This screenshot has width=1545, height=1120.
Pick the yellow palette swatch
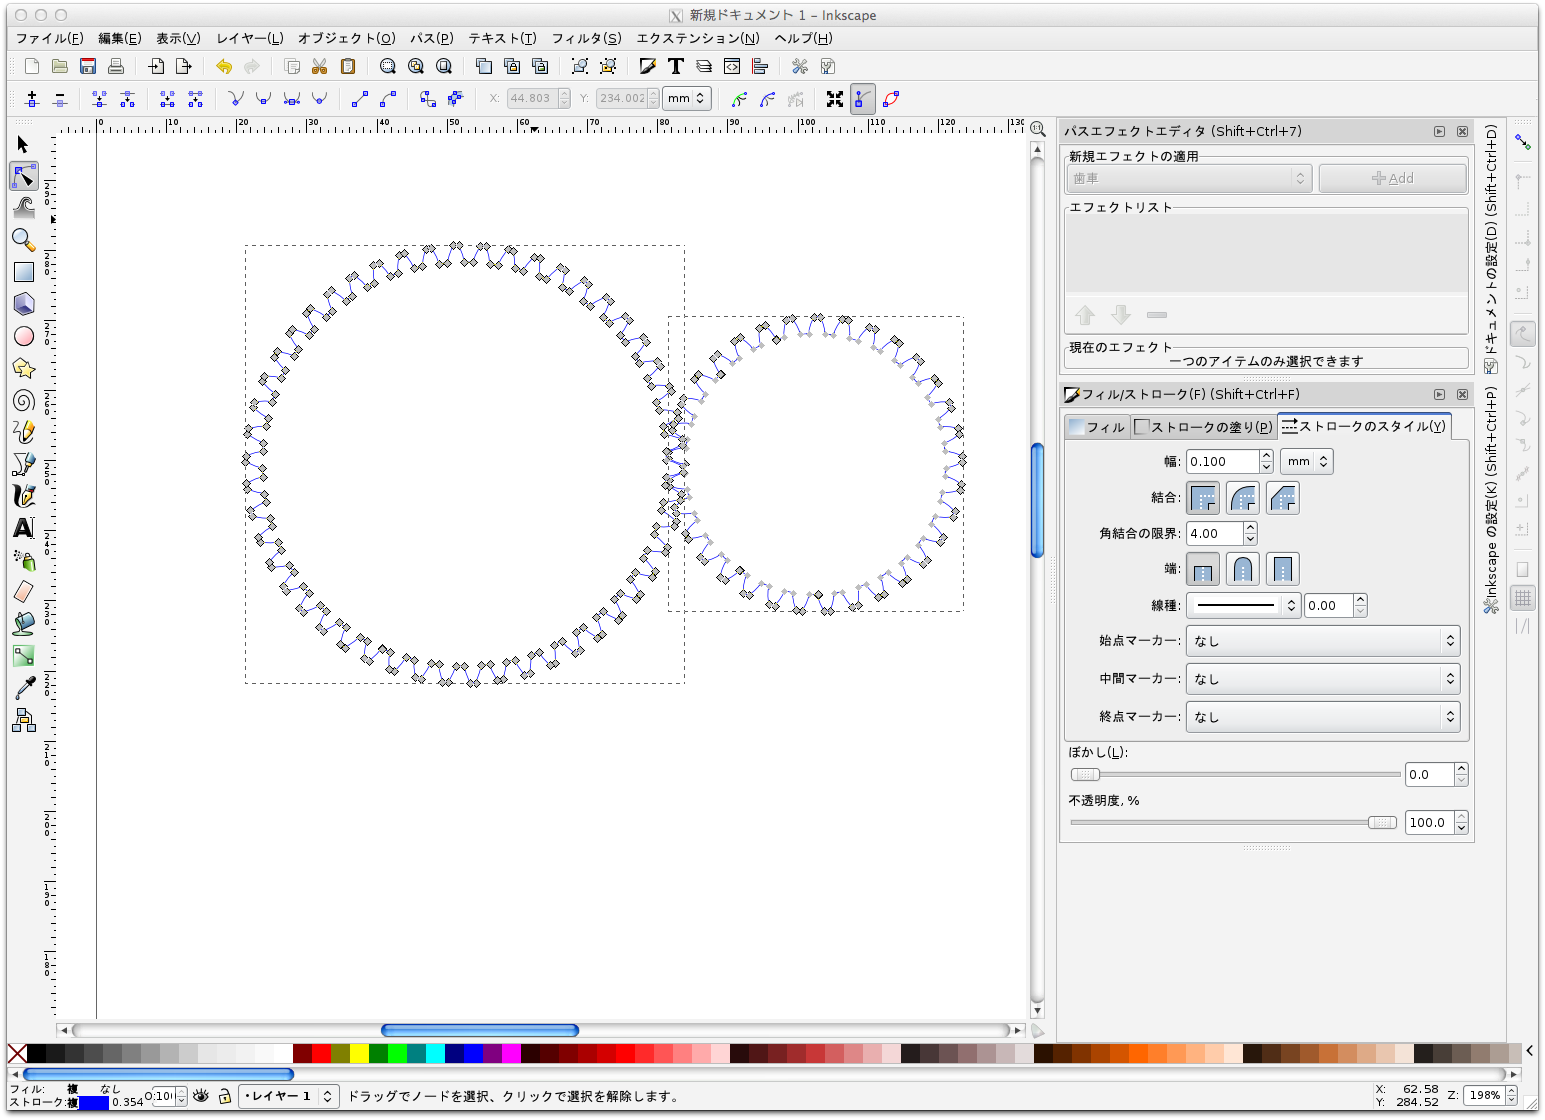coord(359,1053)
